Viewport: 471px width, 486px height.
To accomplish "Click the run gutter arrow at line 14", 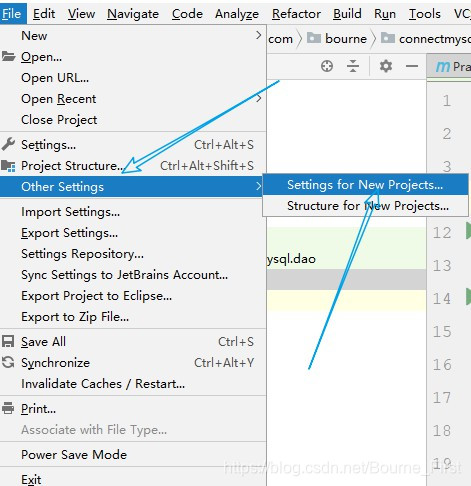I will pos(468,297).
